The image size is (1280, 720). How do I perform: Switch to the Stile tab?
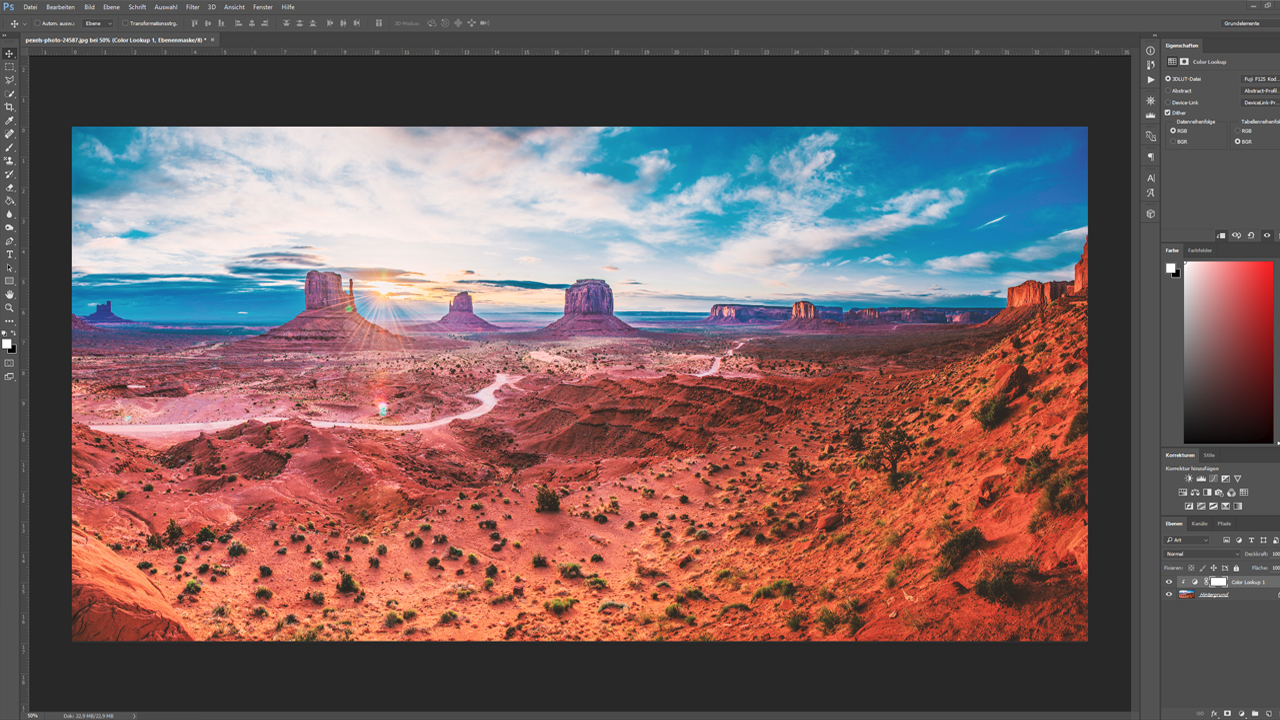(1209, 455)
